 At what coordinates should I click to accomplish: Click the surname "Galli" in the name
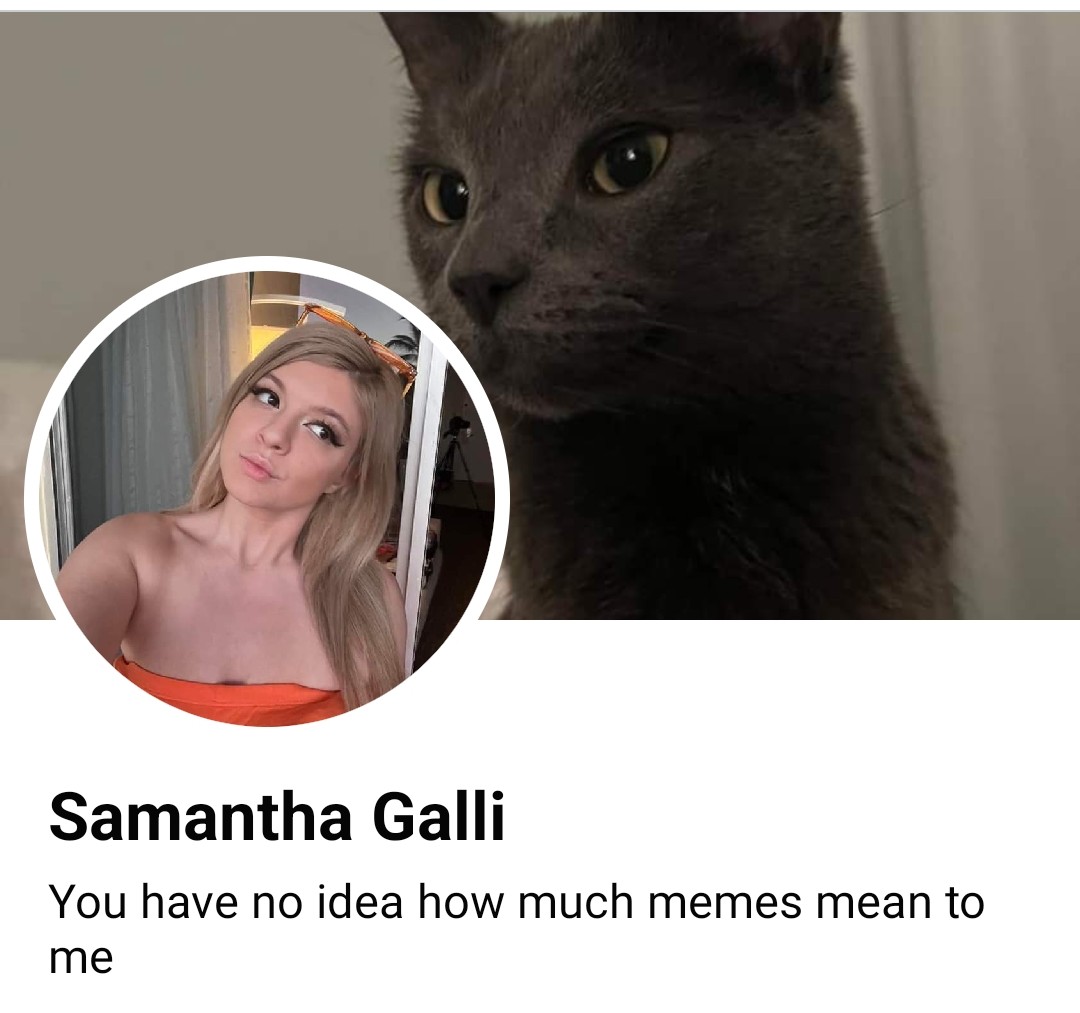439,817
